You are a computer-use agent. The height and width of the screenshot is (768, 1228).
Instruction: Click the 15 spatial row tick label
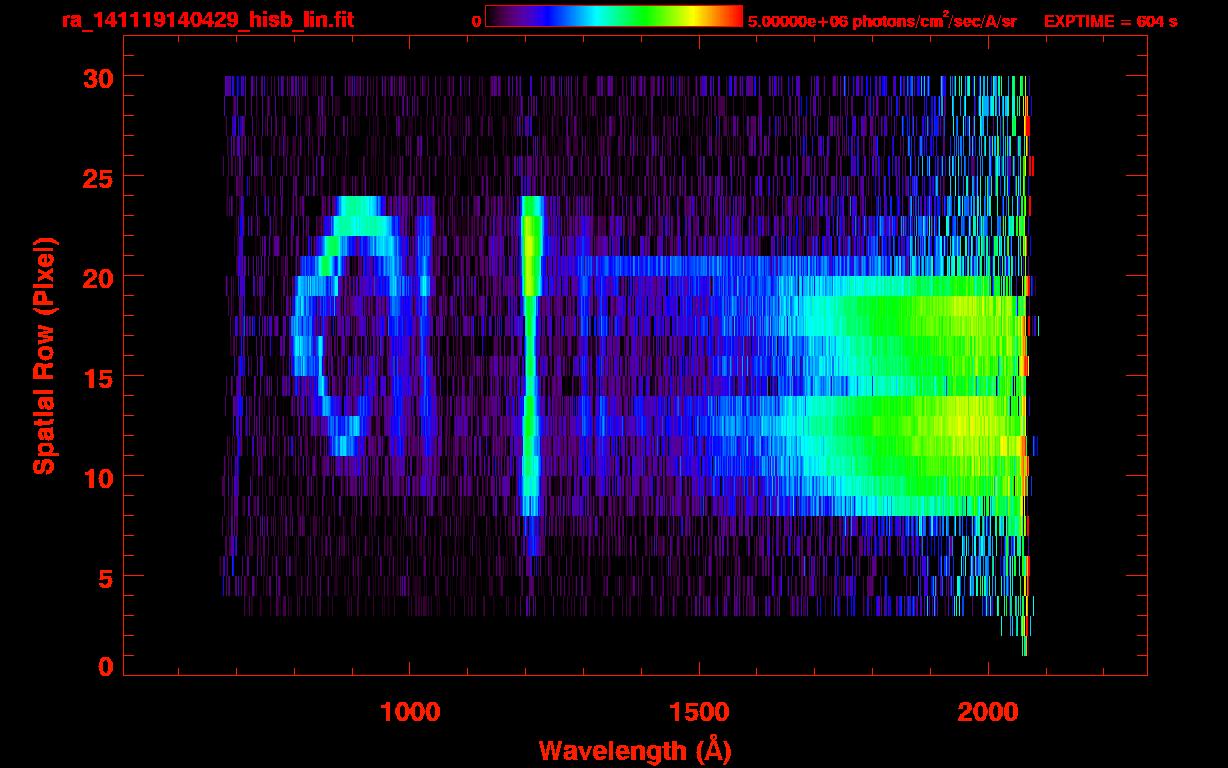click(97, 377)
